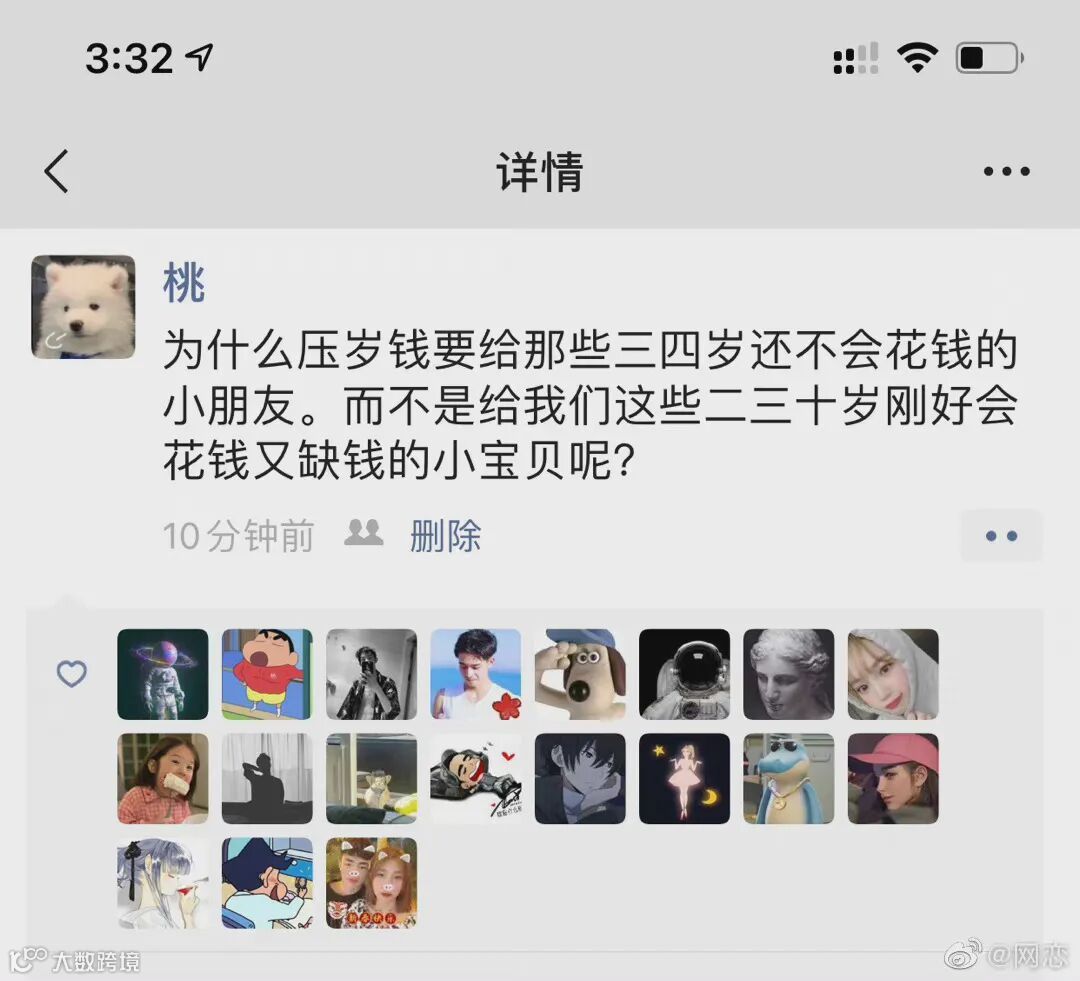
Task: Tap the heart likes icon
Action: click(72, 674)
